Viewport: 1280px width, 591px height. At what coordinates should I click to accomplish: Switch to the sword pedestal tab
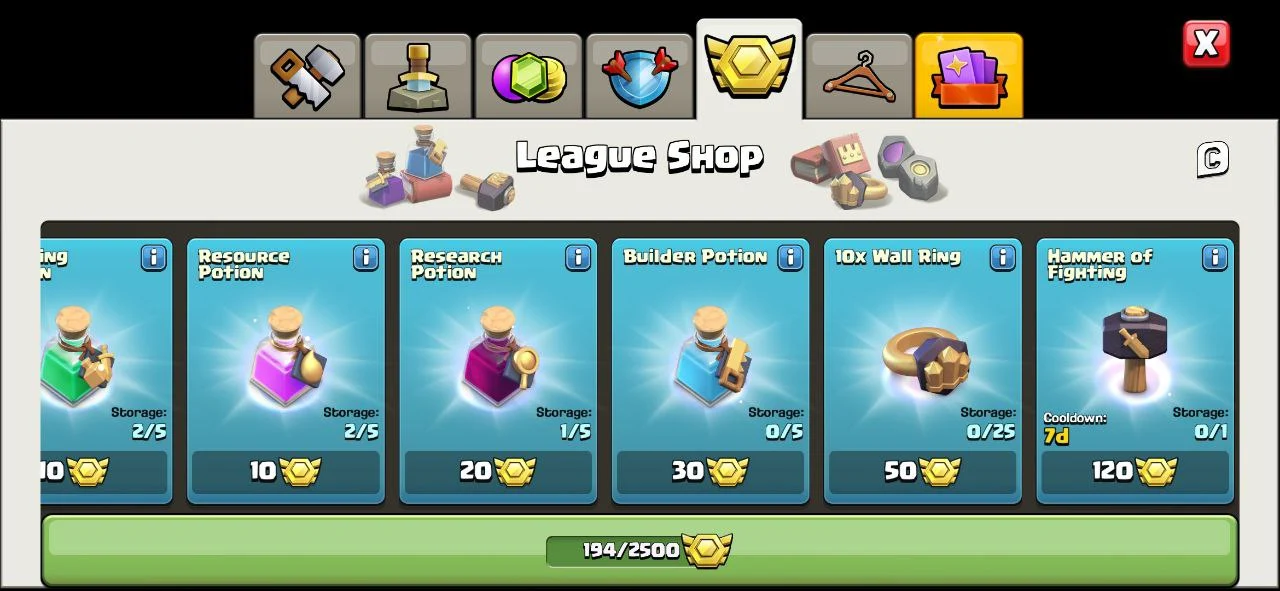[x=418, y=77]
